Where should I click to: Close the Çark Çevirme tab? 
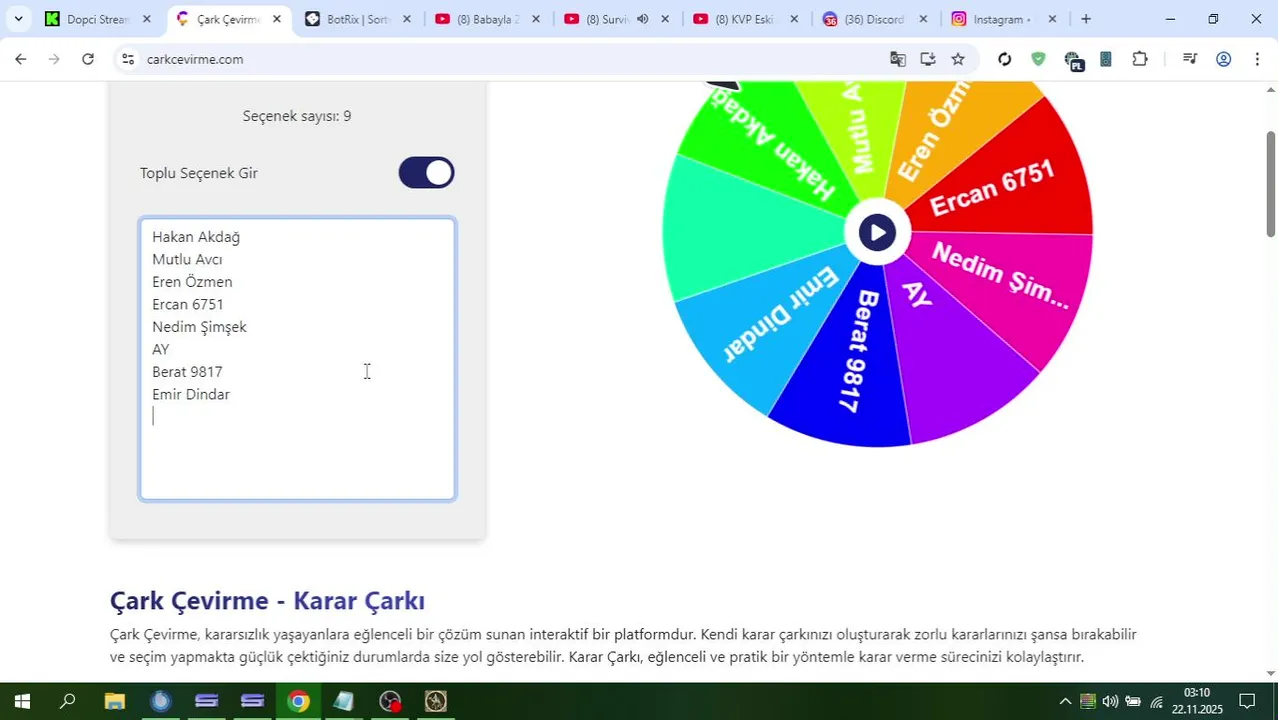pos(277,19)
